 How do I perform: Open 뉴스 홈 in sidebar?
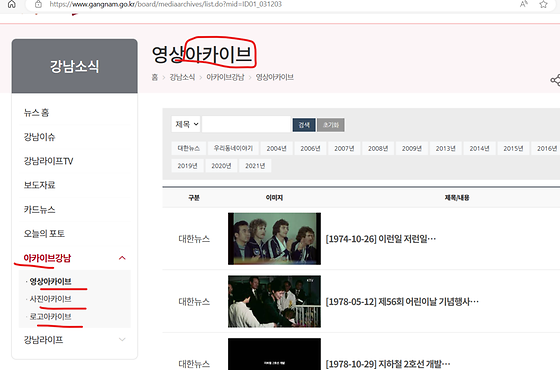(36, 113)
